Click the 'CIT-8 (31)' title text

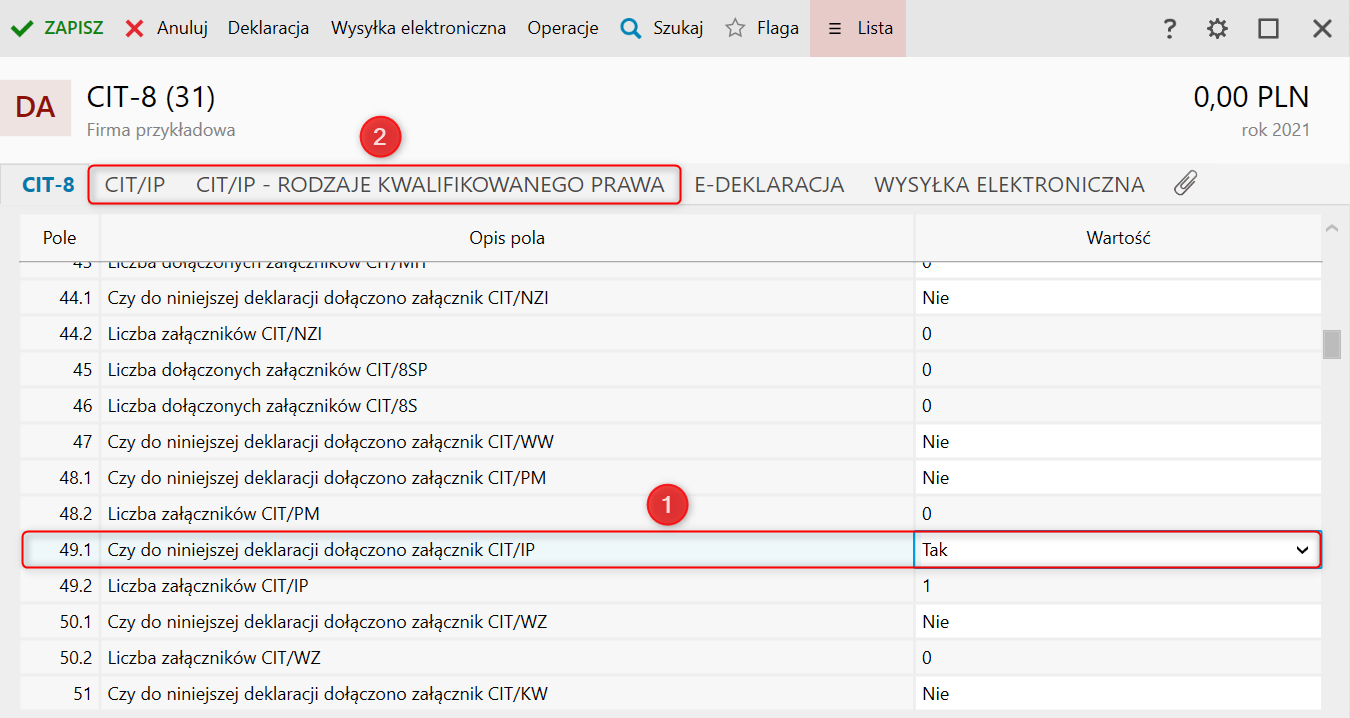tap(151, 97)
